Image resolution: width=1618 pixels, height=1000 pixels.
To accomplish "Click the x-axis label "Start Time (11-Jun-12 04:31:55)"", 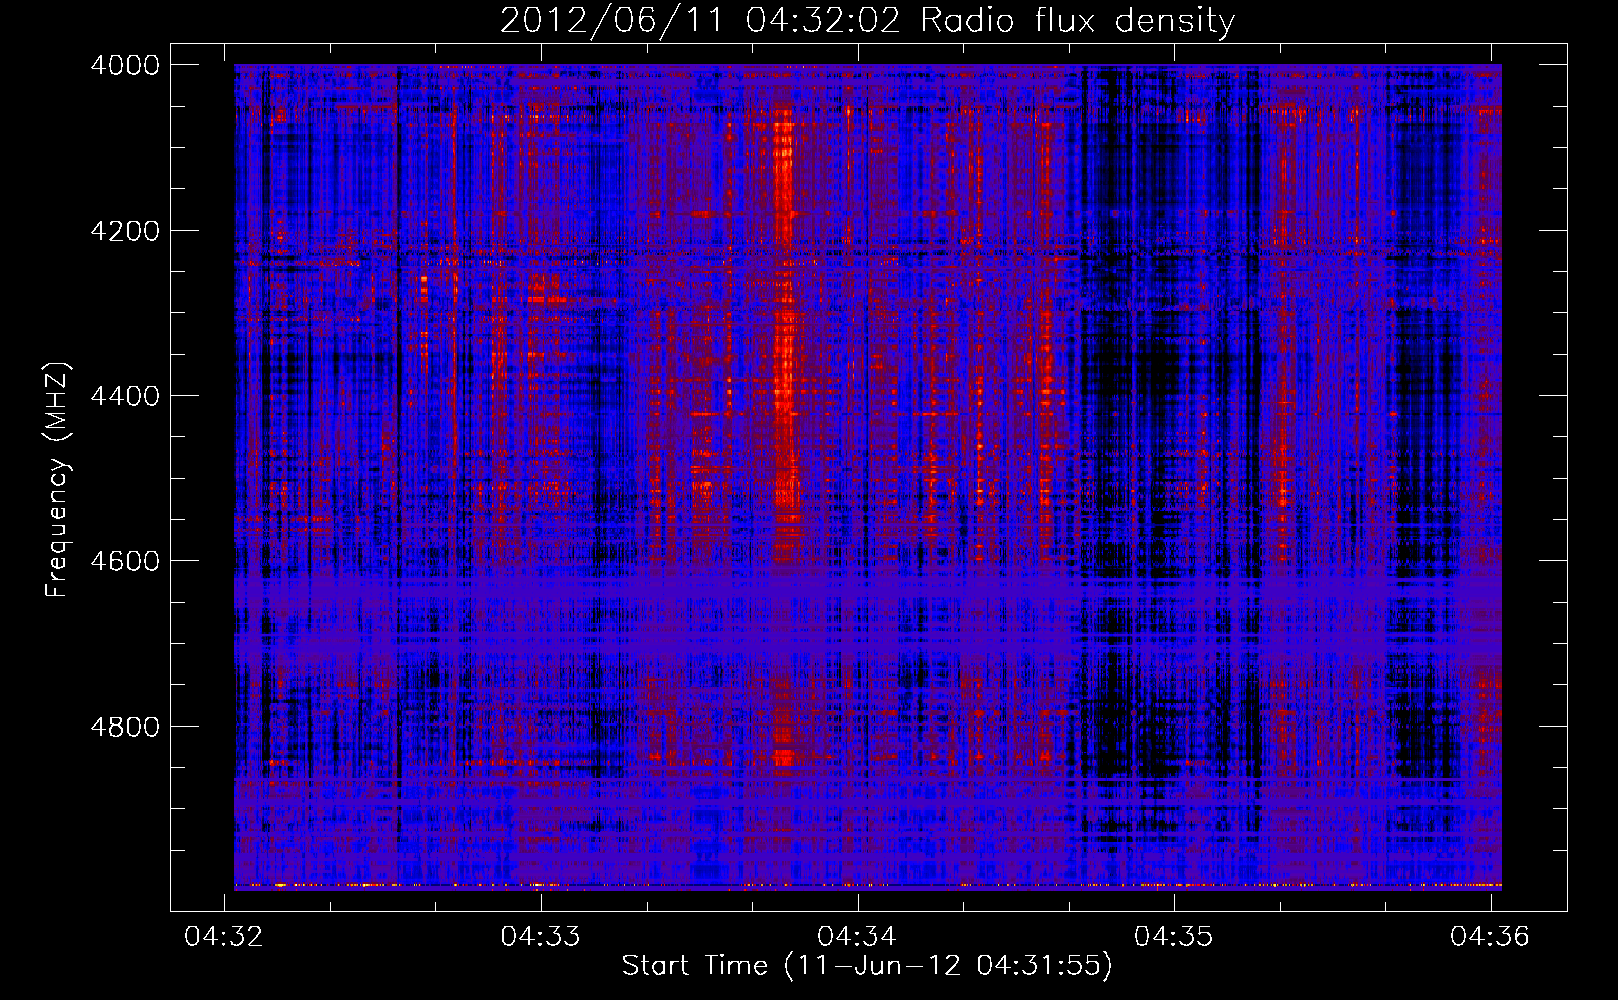I will (867, 965).
